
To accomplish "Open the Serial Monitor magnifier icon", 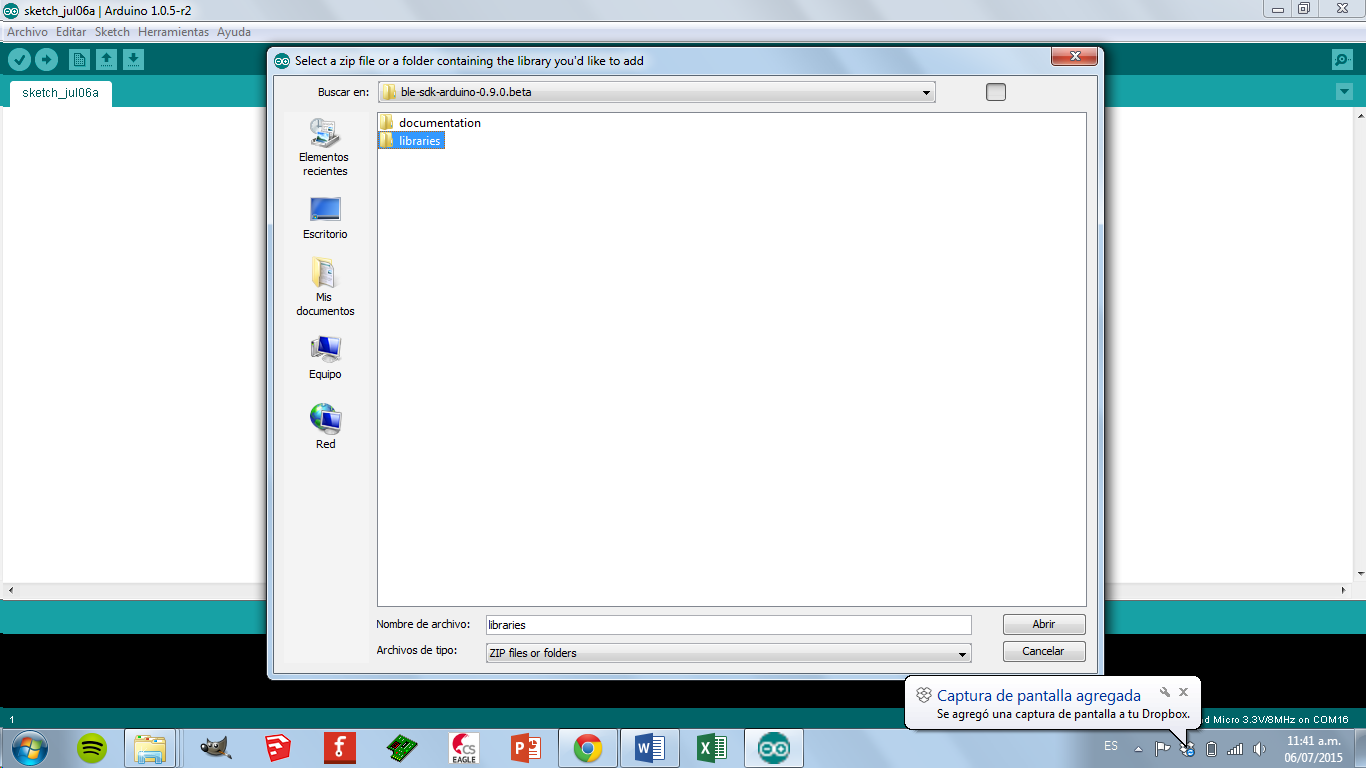I will pyautogui.click(x=1343, y=60).
